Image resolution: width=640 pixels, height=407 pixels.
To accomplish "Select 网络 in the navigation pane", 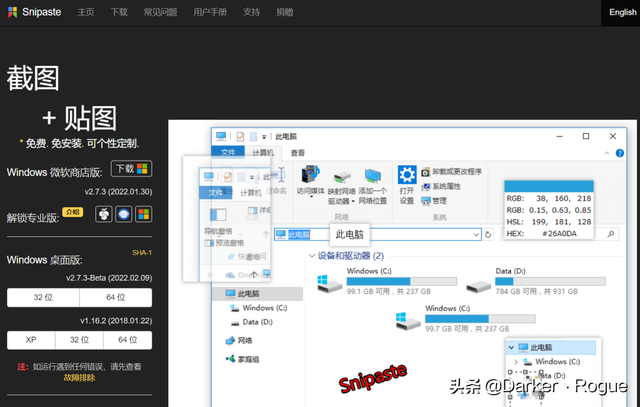I will (x=239, y=340).
